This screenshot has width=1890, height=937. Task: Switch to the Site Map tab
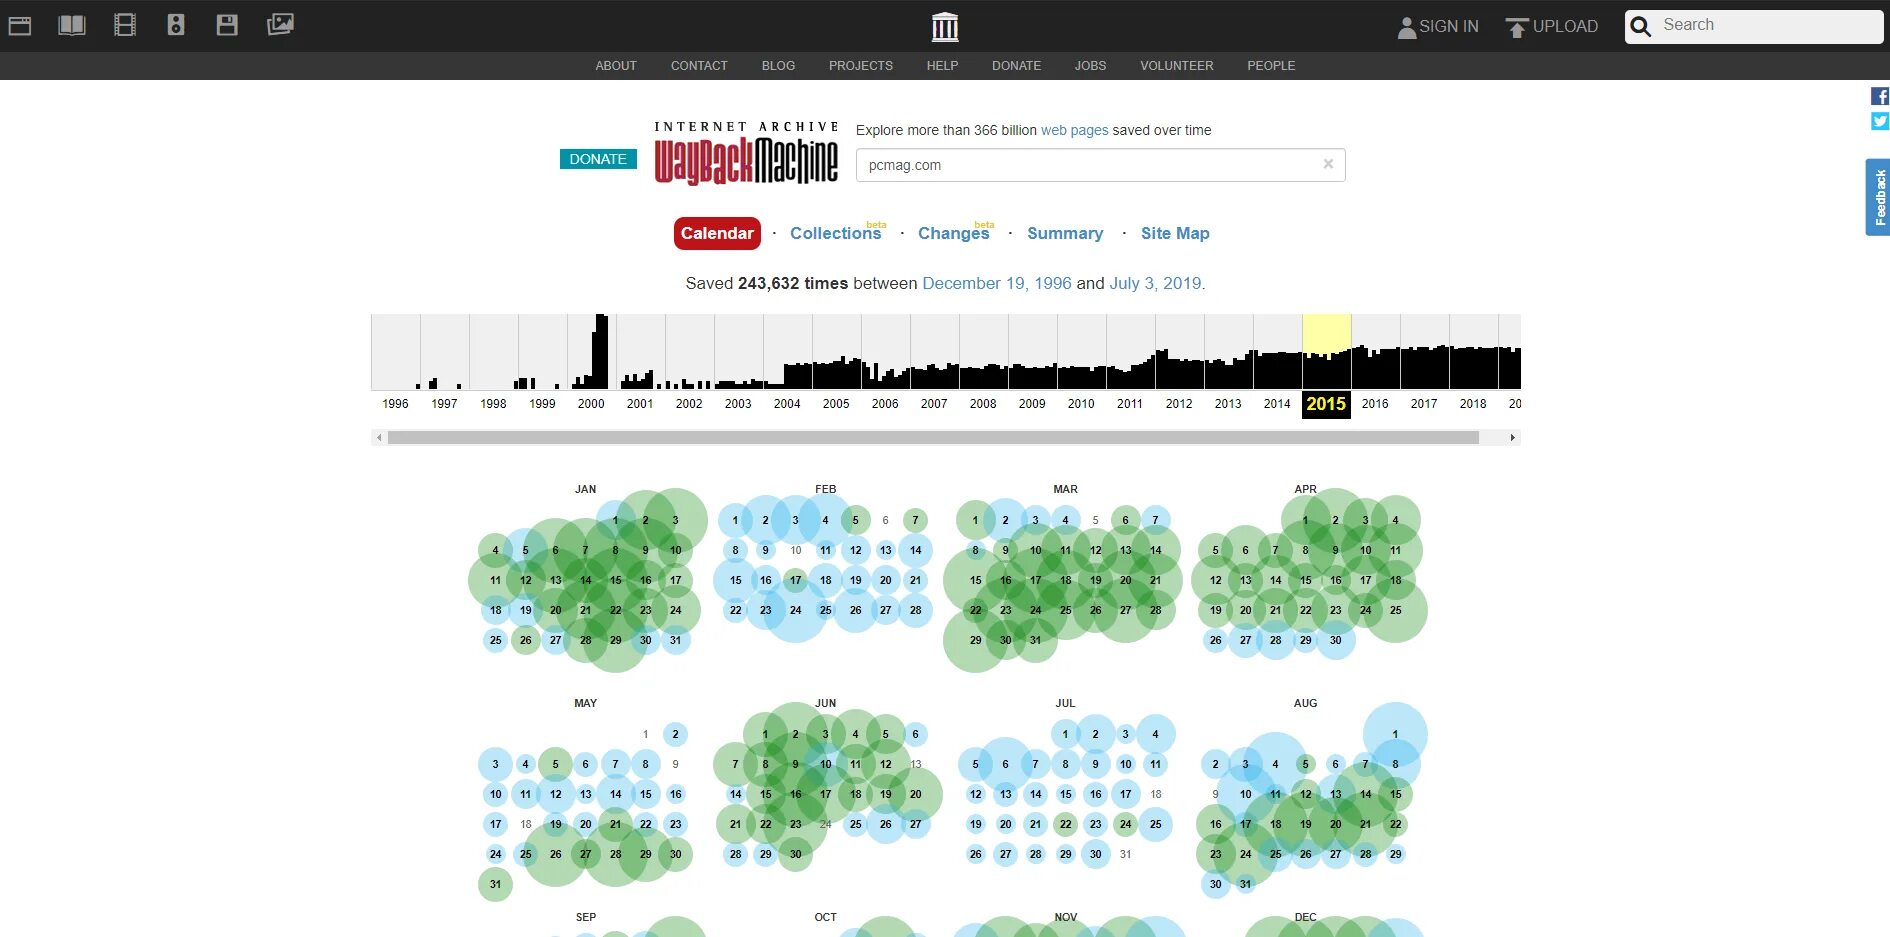1175,233
